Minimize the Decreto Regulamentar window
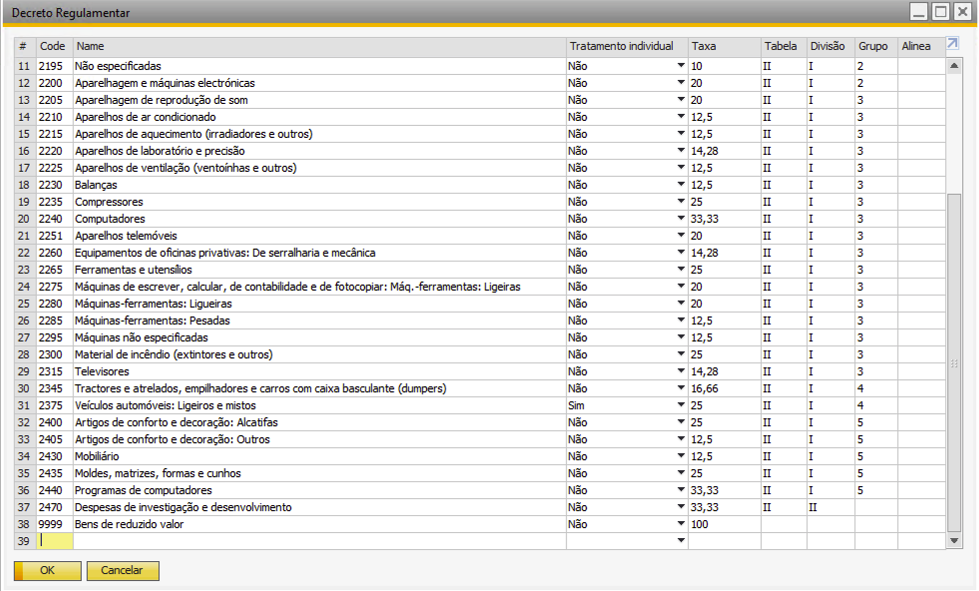Image resolution: width=979 pixels, height=591 pixels. click(918, 12)
